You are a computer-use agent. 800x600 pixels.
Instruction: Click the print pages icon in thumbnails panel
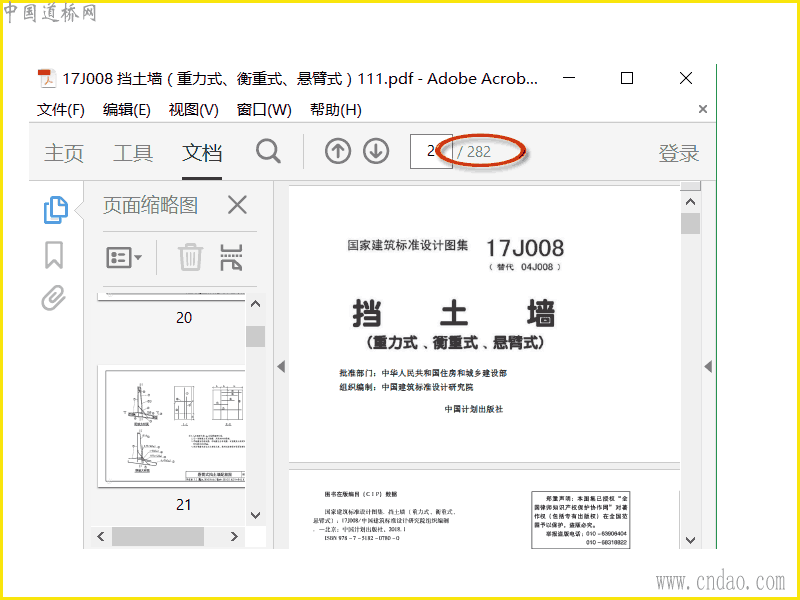[x=231, y=257]
